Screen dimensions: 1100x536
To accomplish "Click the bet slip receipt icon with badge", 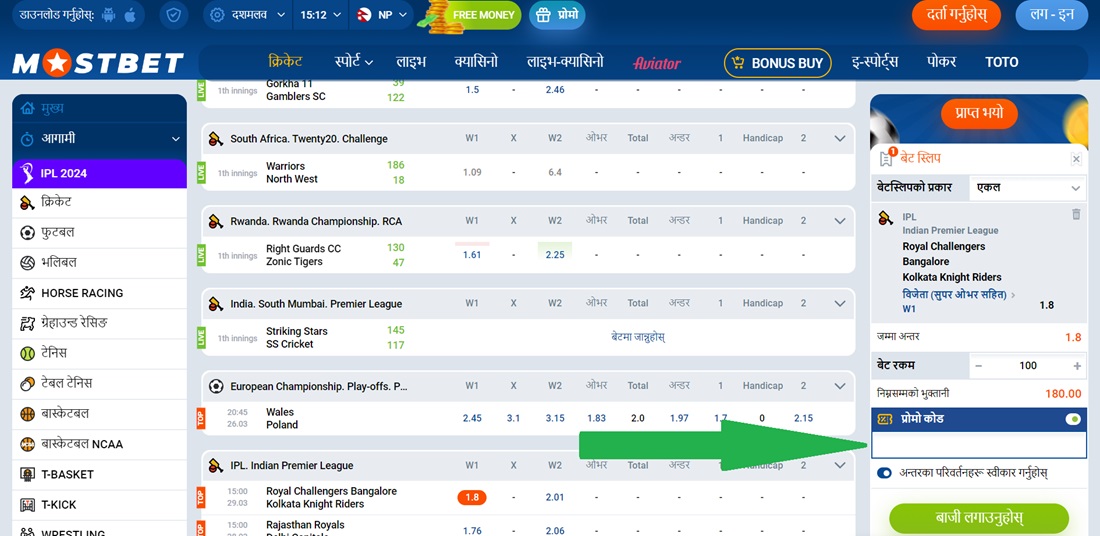I will click(x=888, y=158).
